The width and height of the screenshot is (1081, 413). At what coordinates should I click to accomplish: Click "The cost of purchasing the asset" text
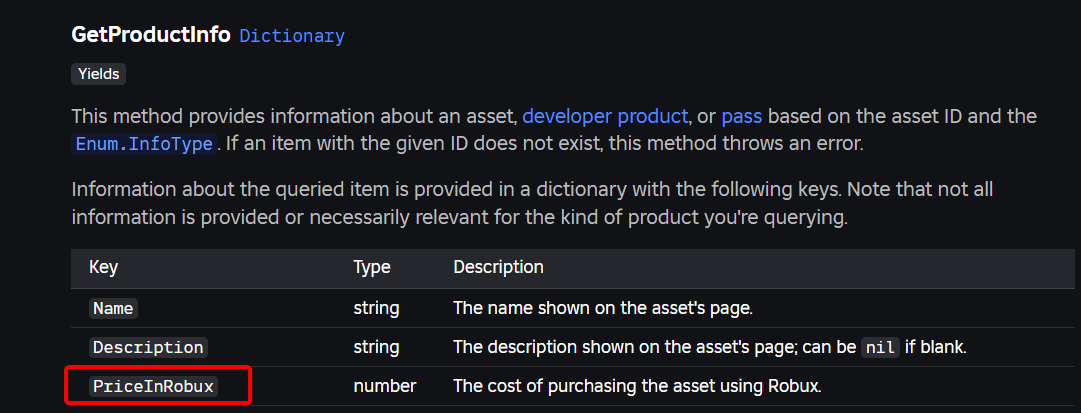pyautogui.click(x=637, y=386)
